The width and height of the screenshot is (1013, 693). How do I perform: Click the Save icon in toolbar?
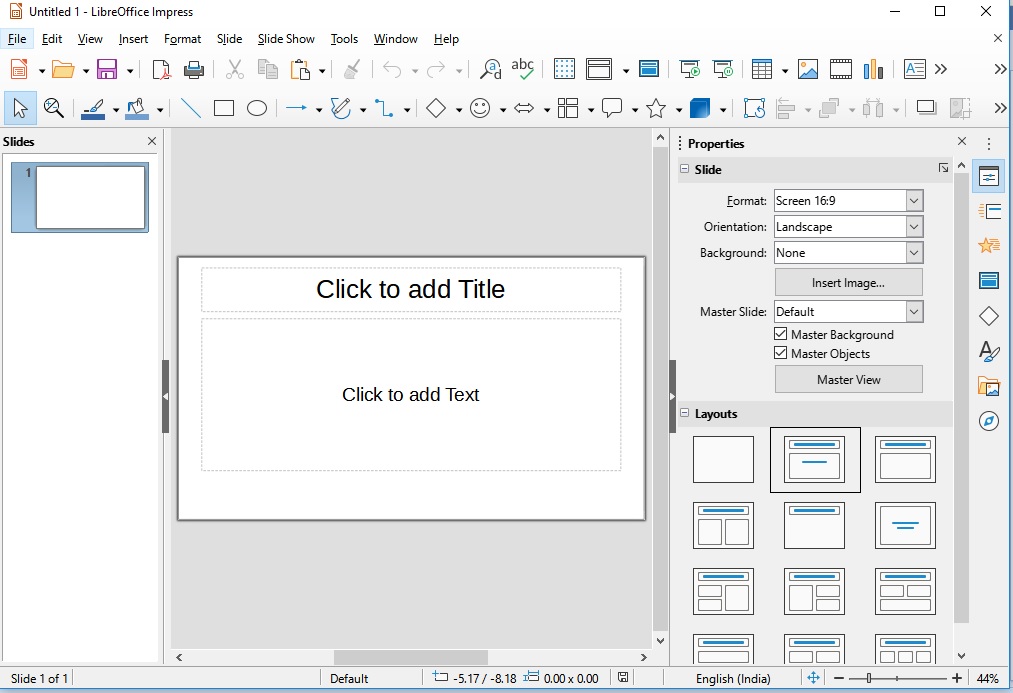pyautogui.click(x=106, y=69)
